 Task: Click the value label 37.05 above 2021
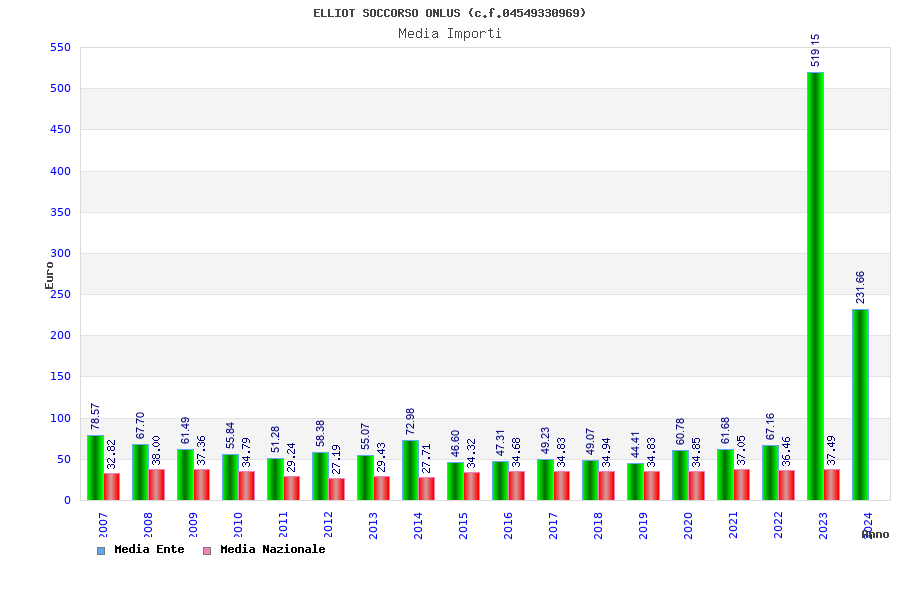coord(741,450)
